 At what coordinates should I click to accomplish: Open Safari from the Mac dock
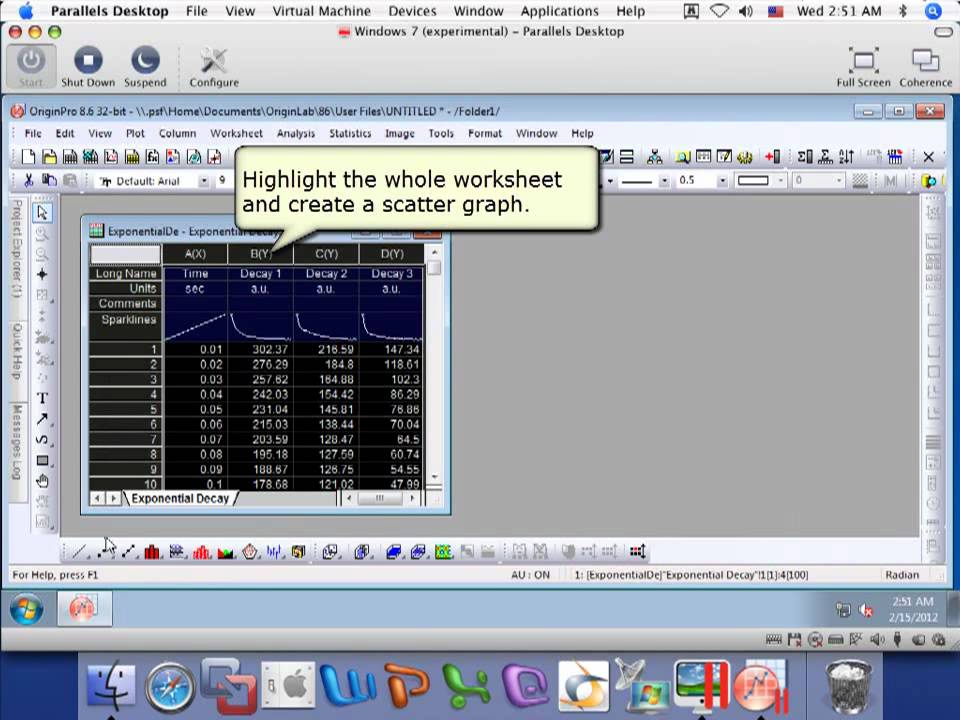tap(170, 688)
